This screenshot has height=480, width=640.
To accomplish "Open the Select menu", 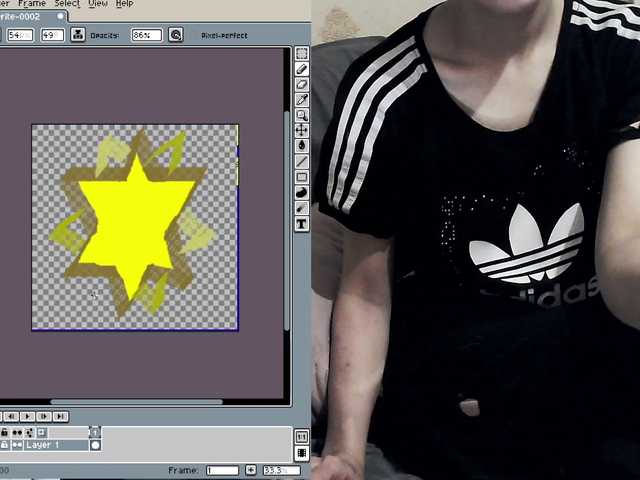I will [67, 4].
